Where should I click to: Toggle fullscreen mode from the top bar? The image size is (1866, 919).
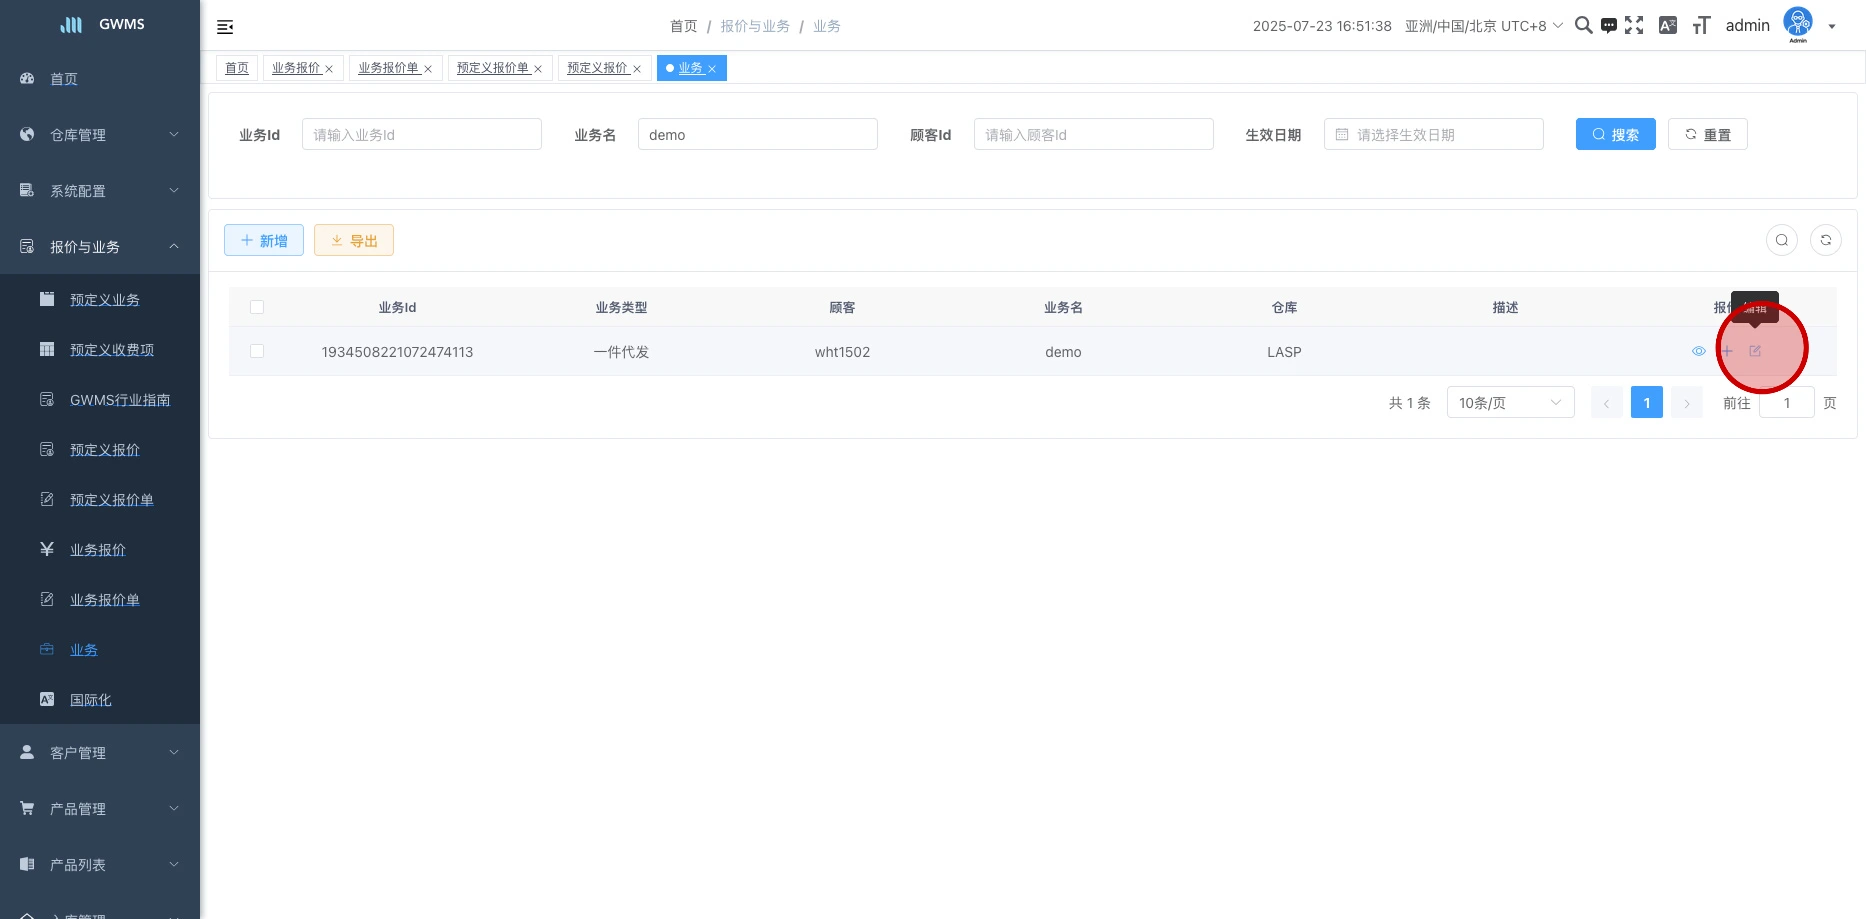[x=1634, y=26]
